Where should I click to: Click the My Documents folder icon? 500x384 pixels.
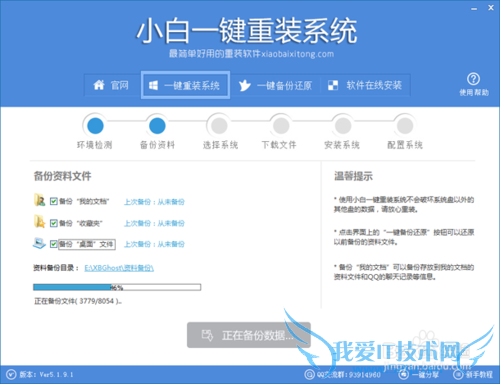40,200
